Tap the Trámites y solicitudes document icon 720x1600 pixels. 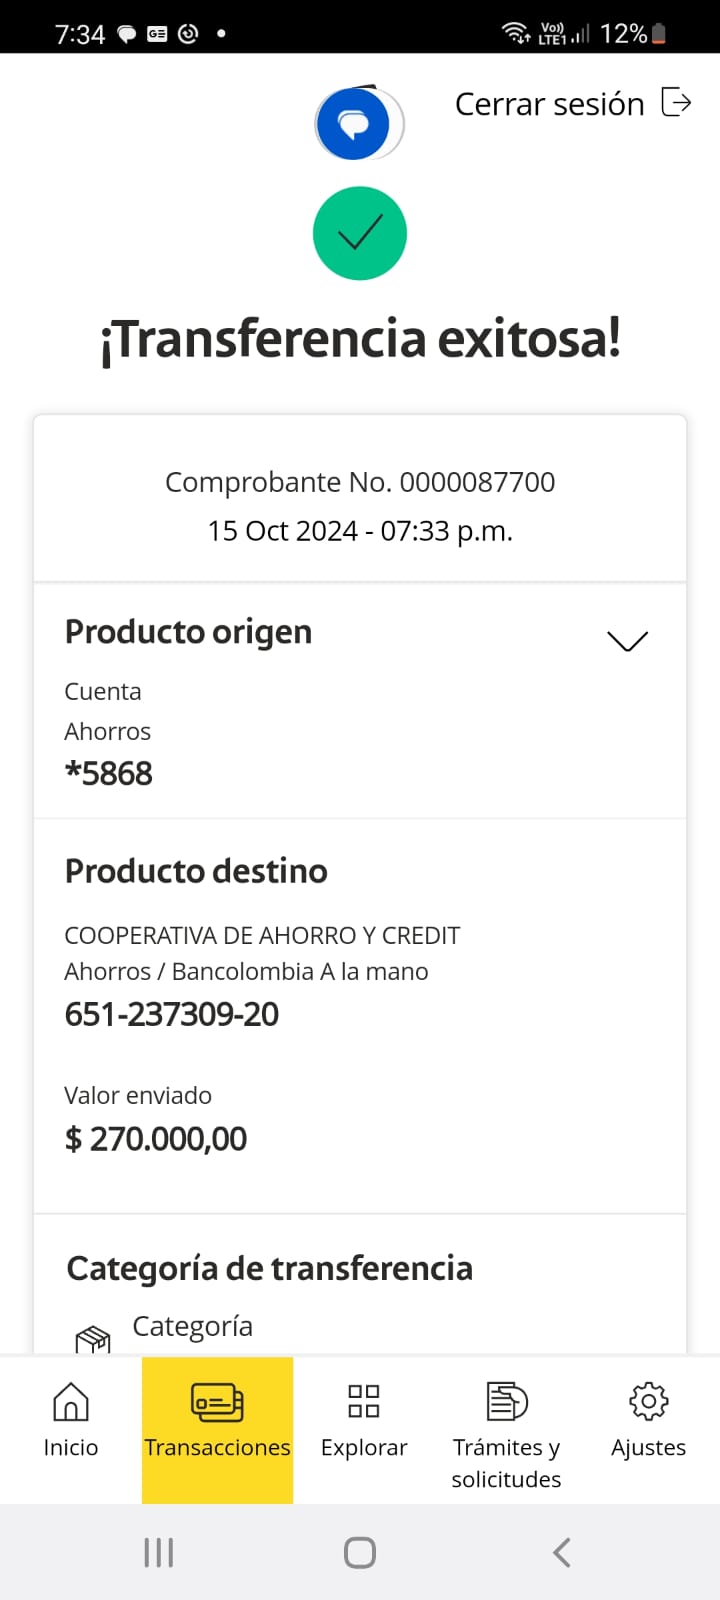(507, 1402)
